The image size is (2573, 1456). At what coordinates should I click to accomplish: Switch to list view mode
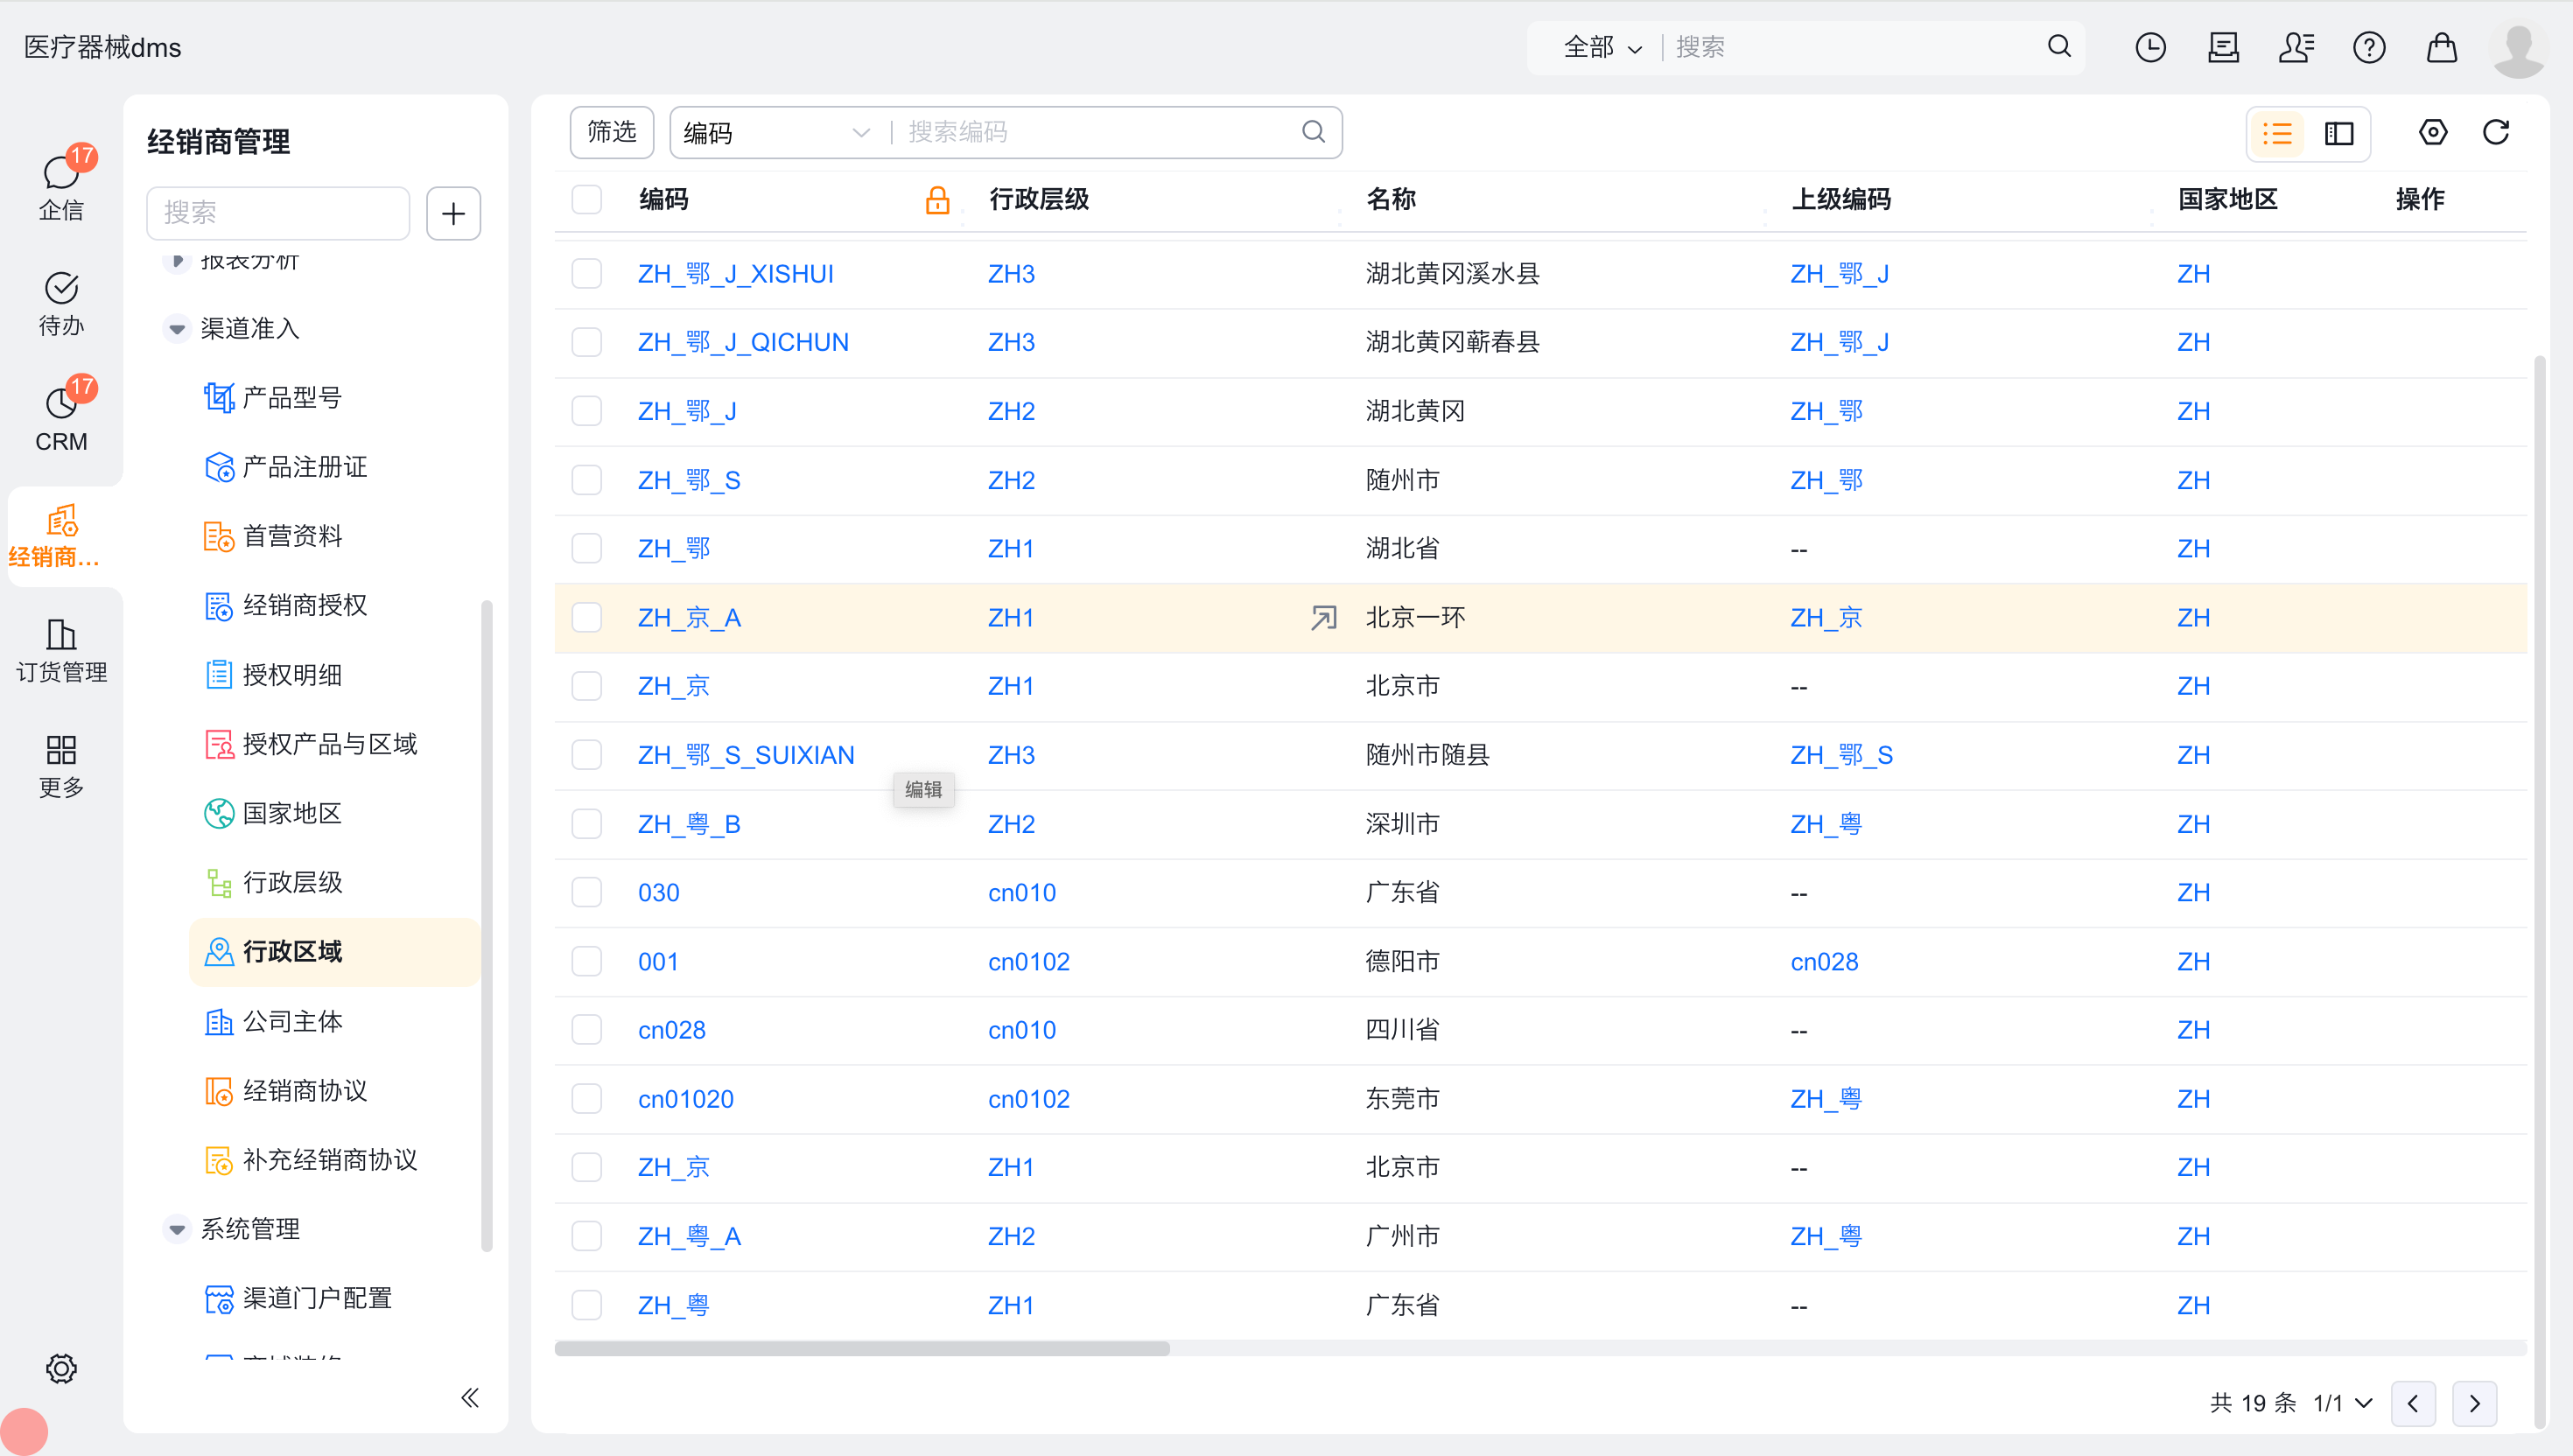click(x=2277, y=133)
